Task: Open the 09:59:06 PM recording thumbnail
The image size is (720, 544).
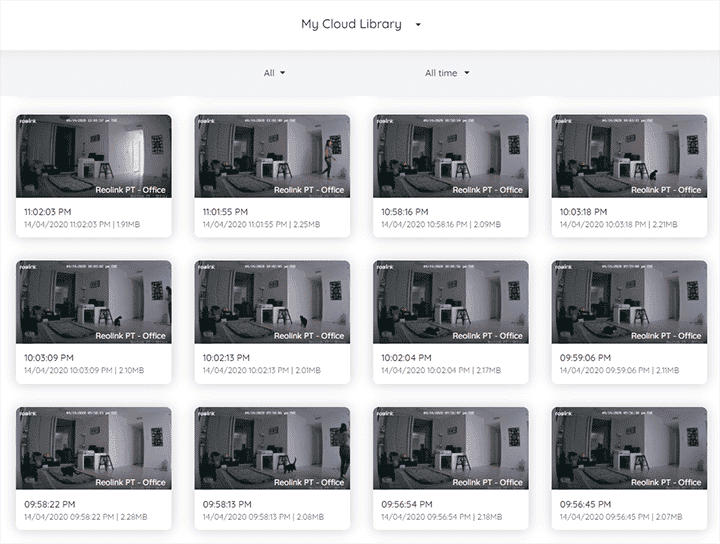Action: click(629, 302)
